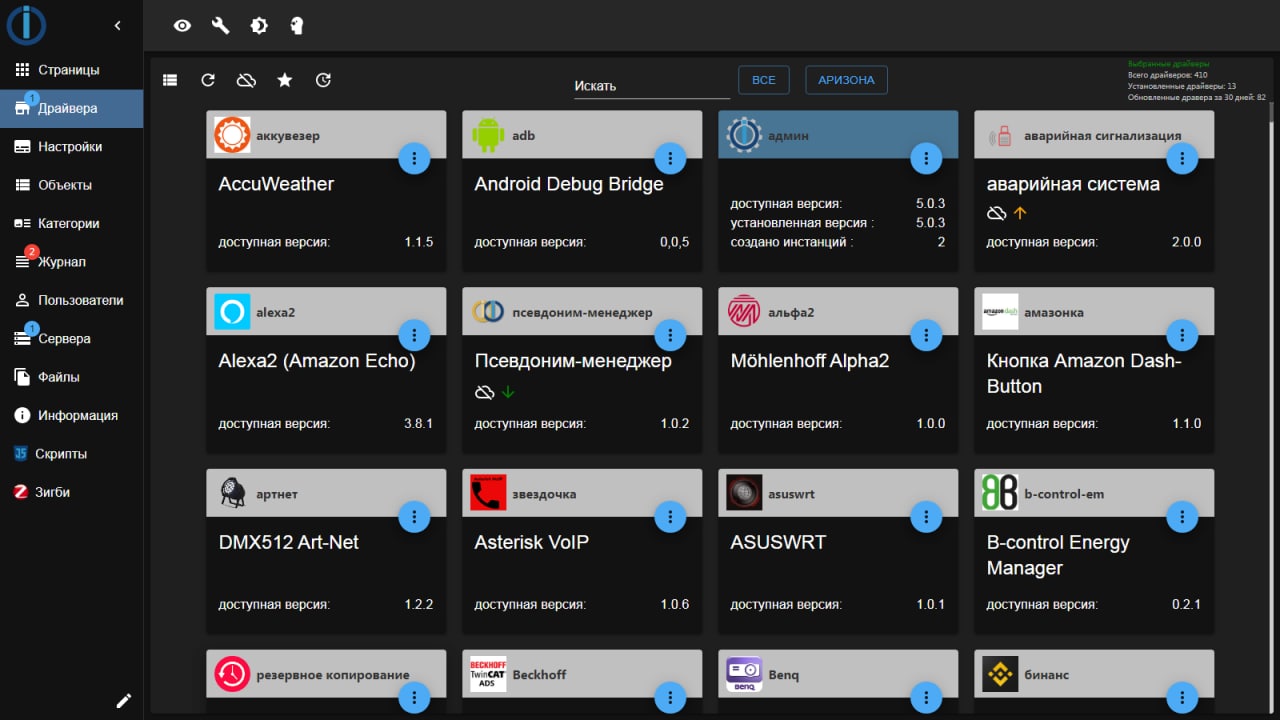
Task: Open Категории in sidebar
Action: point(71,223)
